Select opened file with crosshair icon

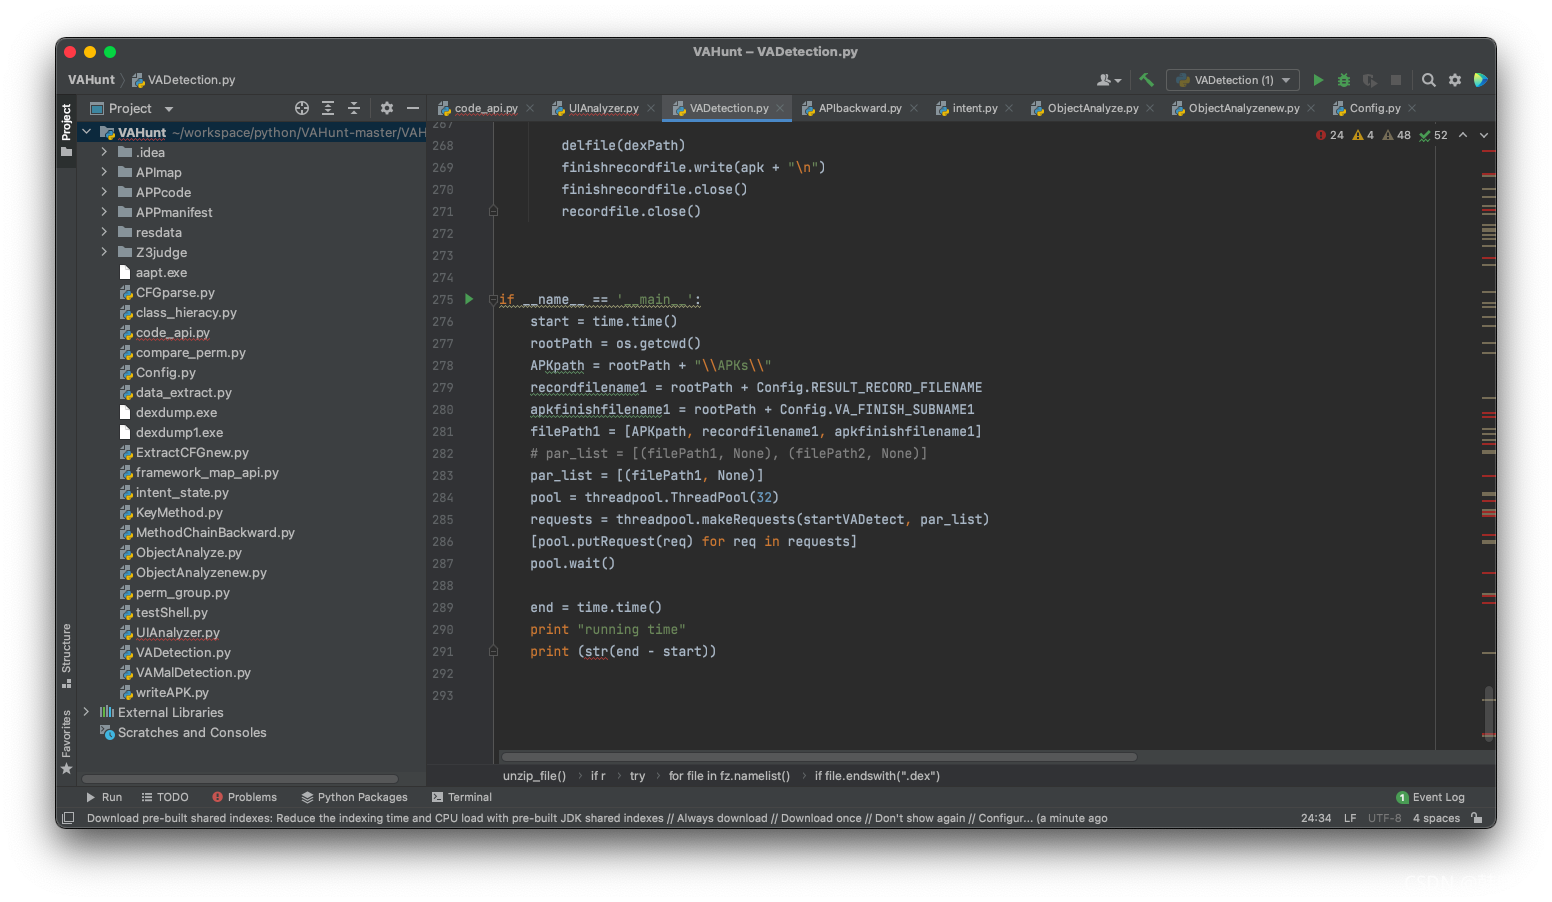point(302,107)
